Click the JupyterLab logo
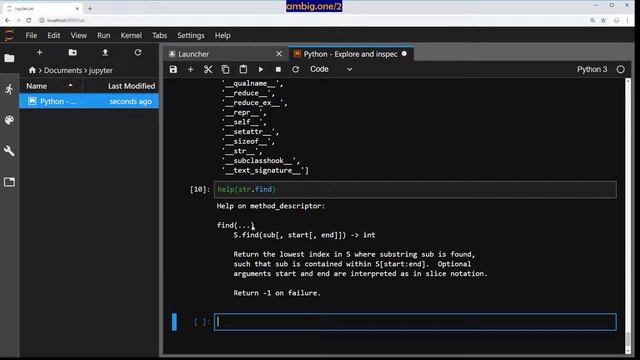Image resolution: width=640 pixels, height=360 pixels. [9, 36]
